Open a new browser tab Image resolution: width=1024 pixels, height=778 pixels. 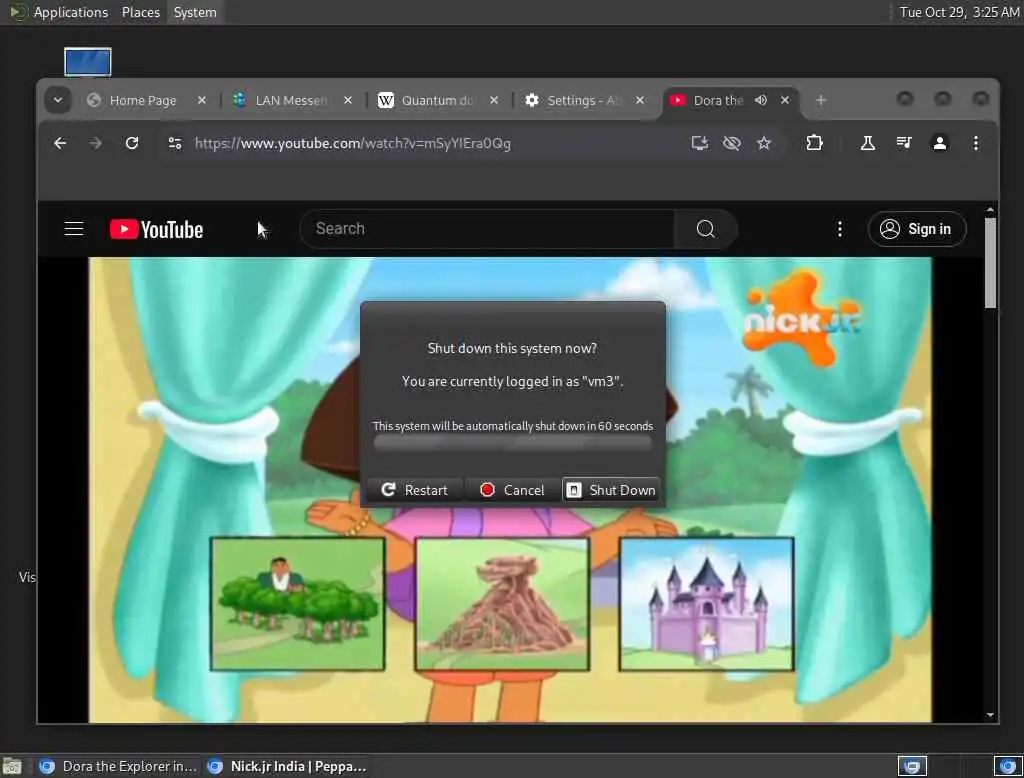[821, 100]
